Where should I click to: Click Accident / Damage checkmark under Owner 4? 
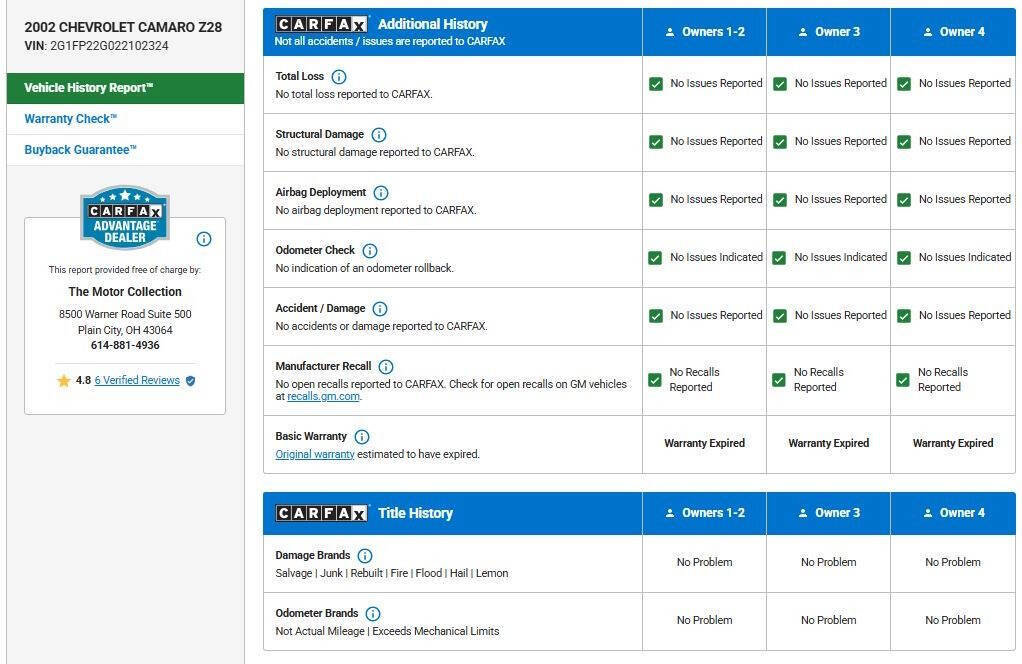pos(904,316)
